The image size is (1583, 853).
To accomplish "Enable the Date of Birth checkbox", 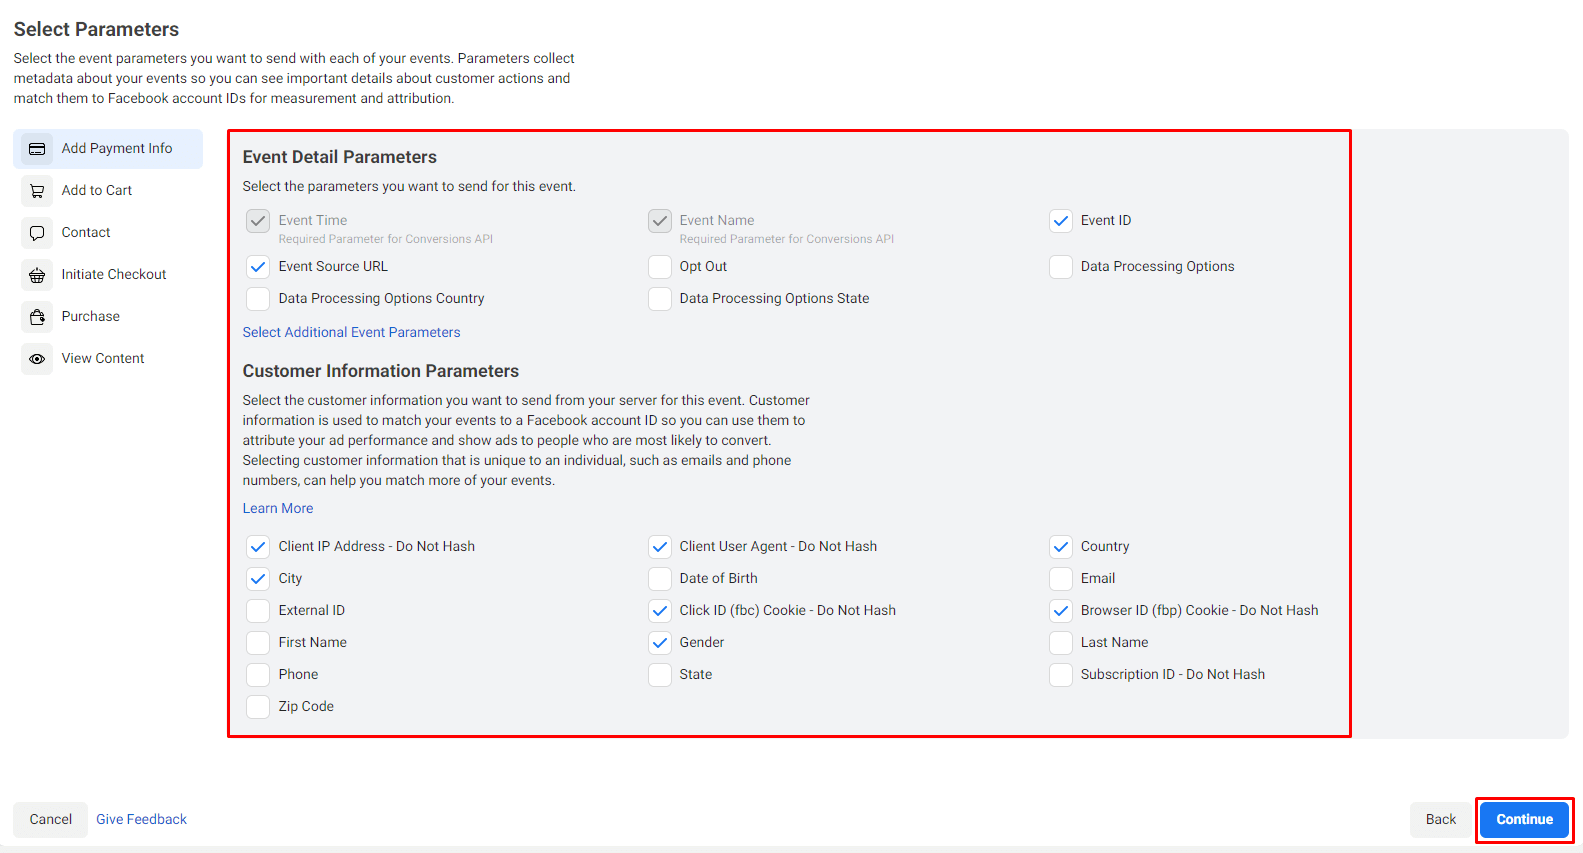I will (660, 579).
